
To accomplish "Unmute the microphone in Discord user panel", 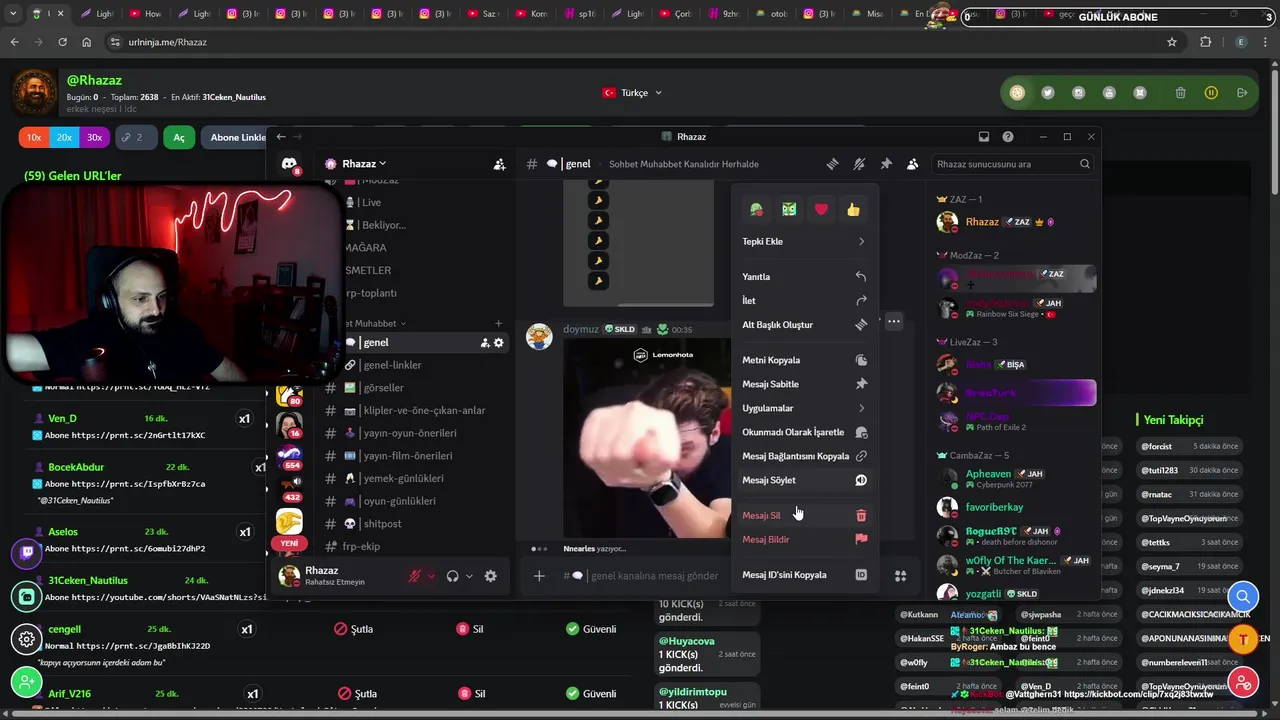I will click(414, 576).
